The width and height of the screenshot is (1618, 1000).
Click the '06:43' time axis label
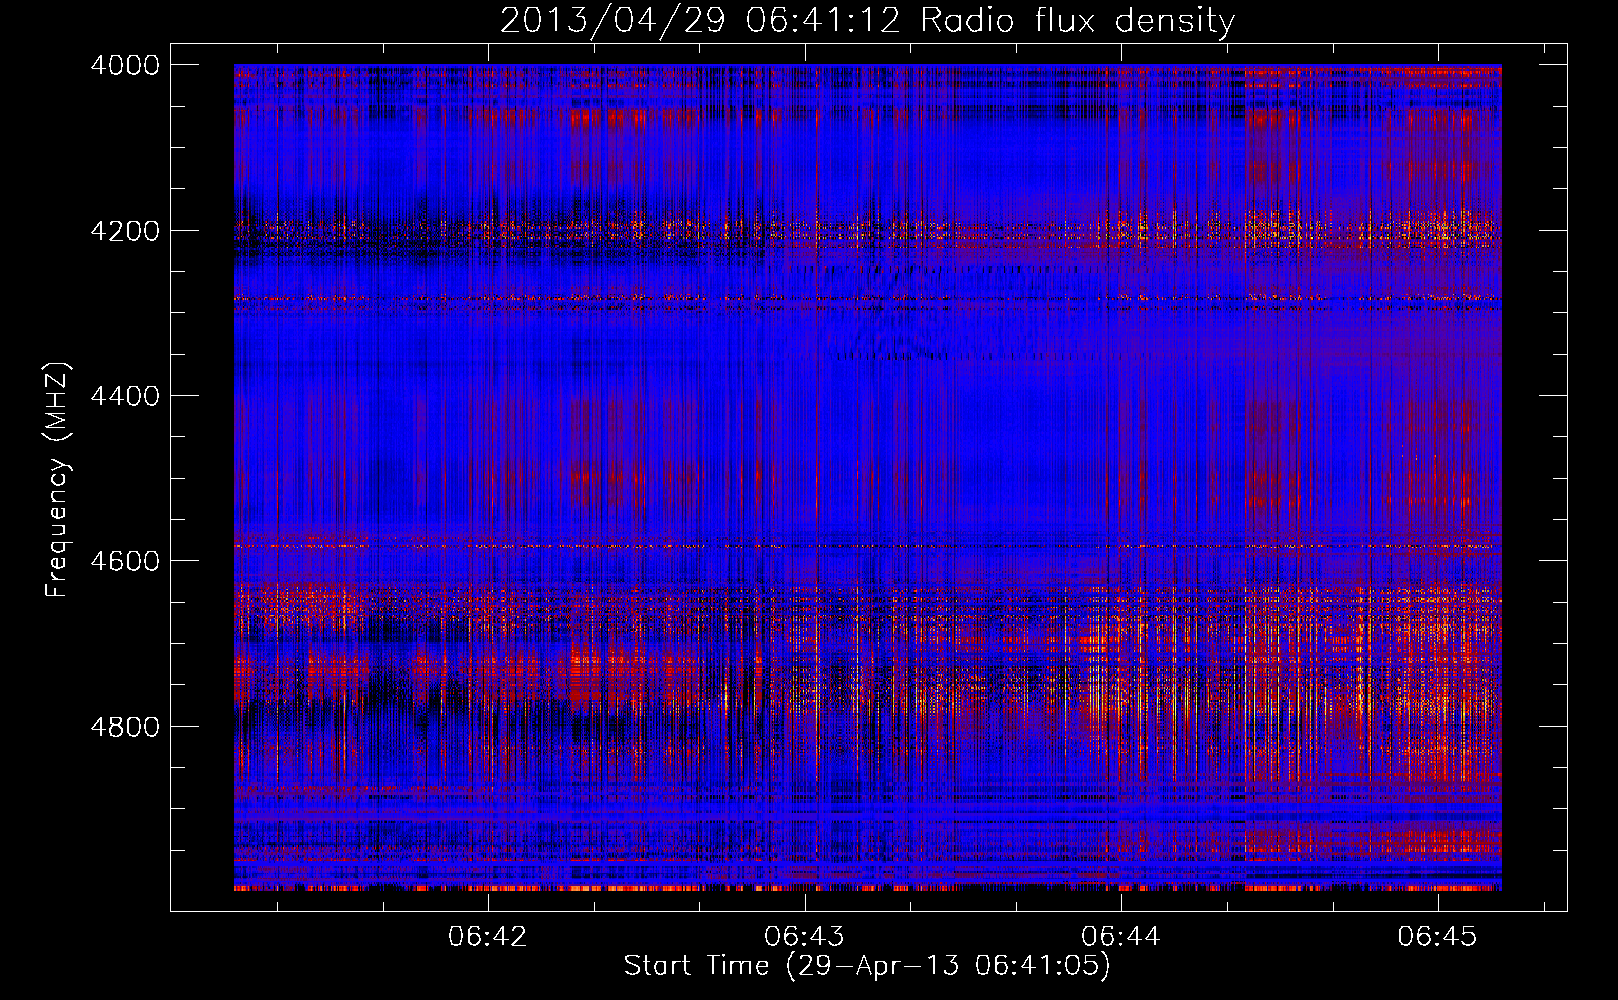(x=804, y=937)
